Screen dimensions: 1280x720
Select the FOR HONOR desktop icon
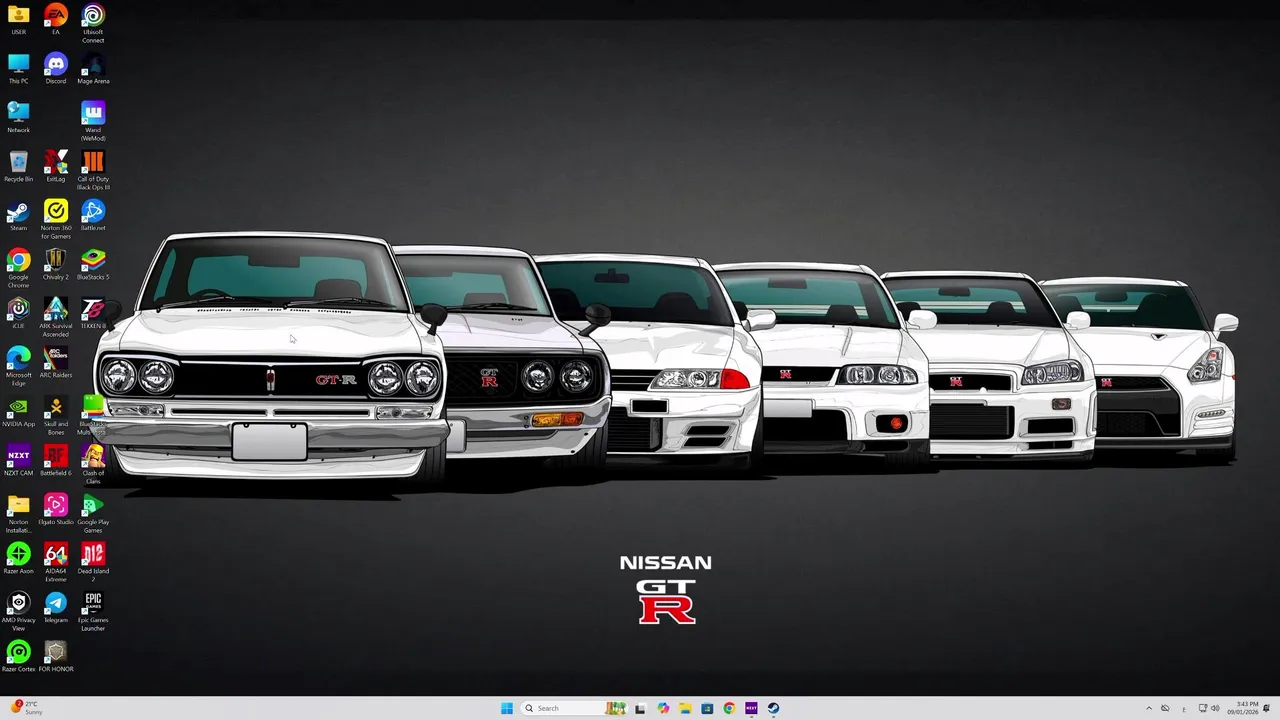(56, 657)
